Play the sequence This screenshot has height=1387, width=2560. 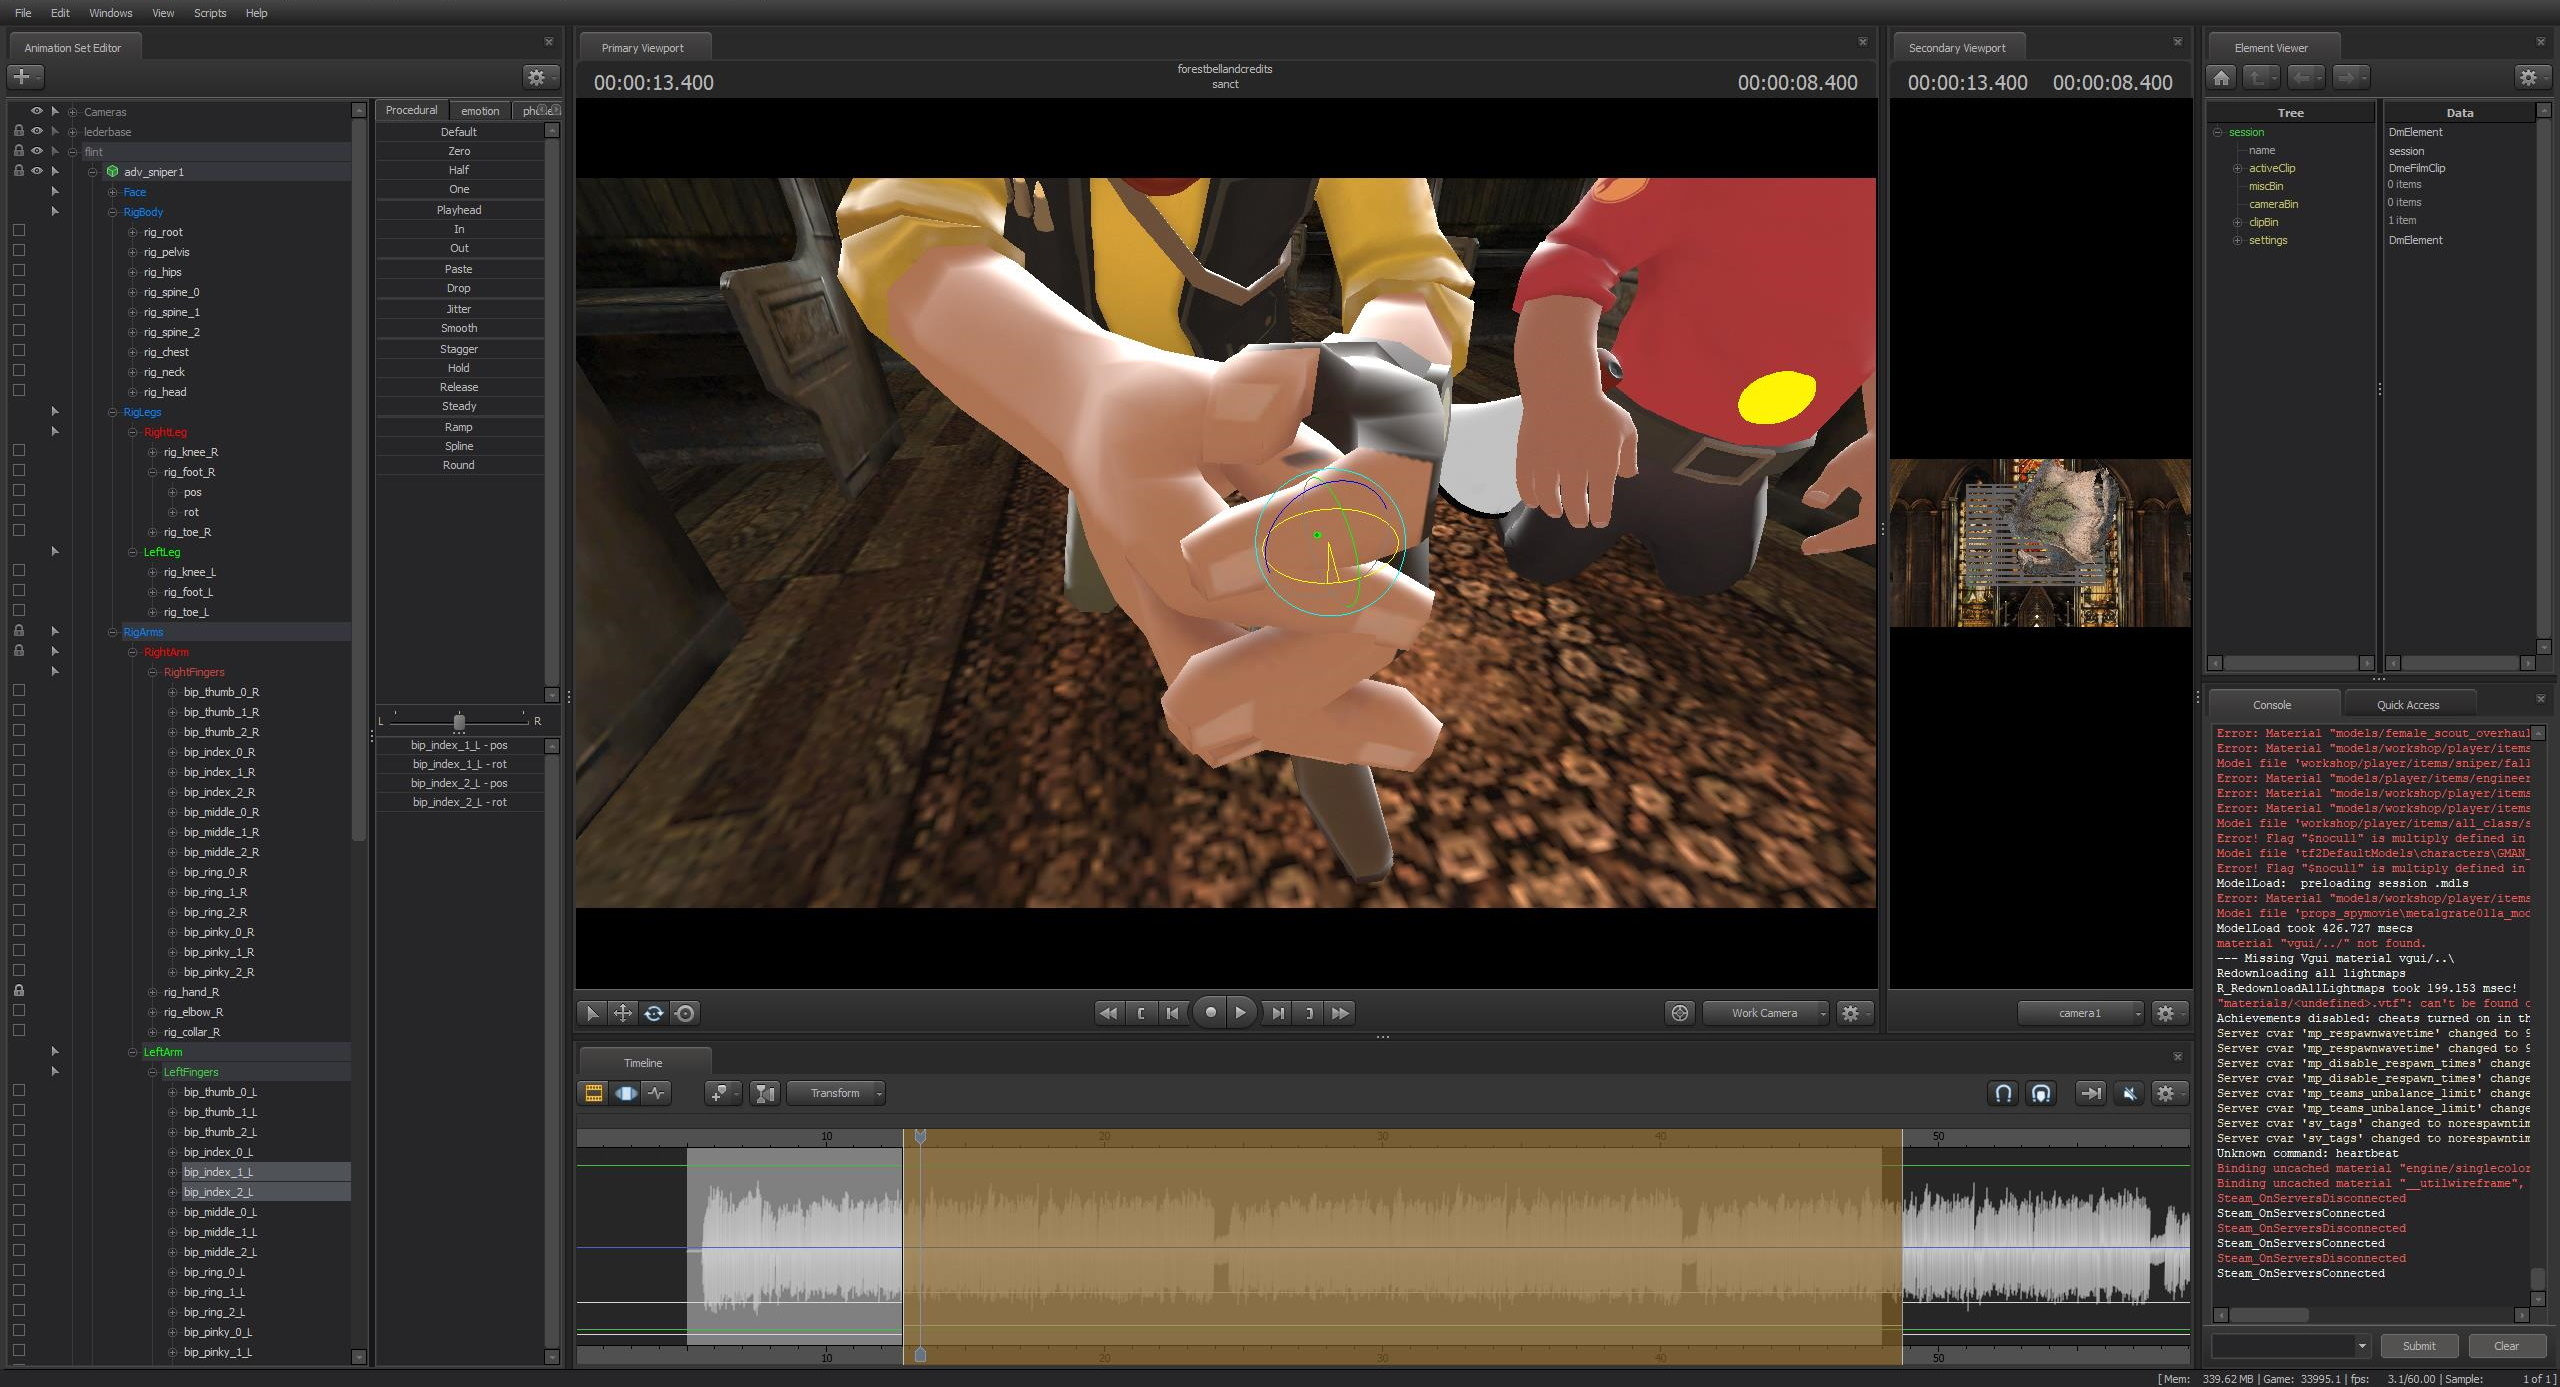click(x=1240, y=1012)
